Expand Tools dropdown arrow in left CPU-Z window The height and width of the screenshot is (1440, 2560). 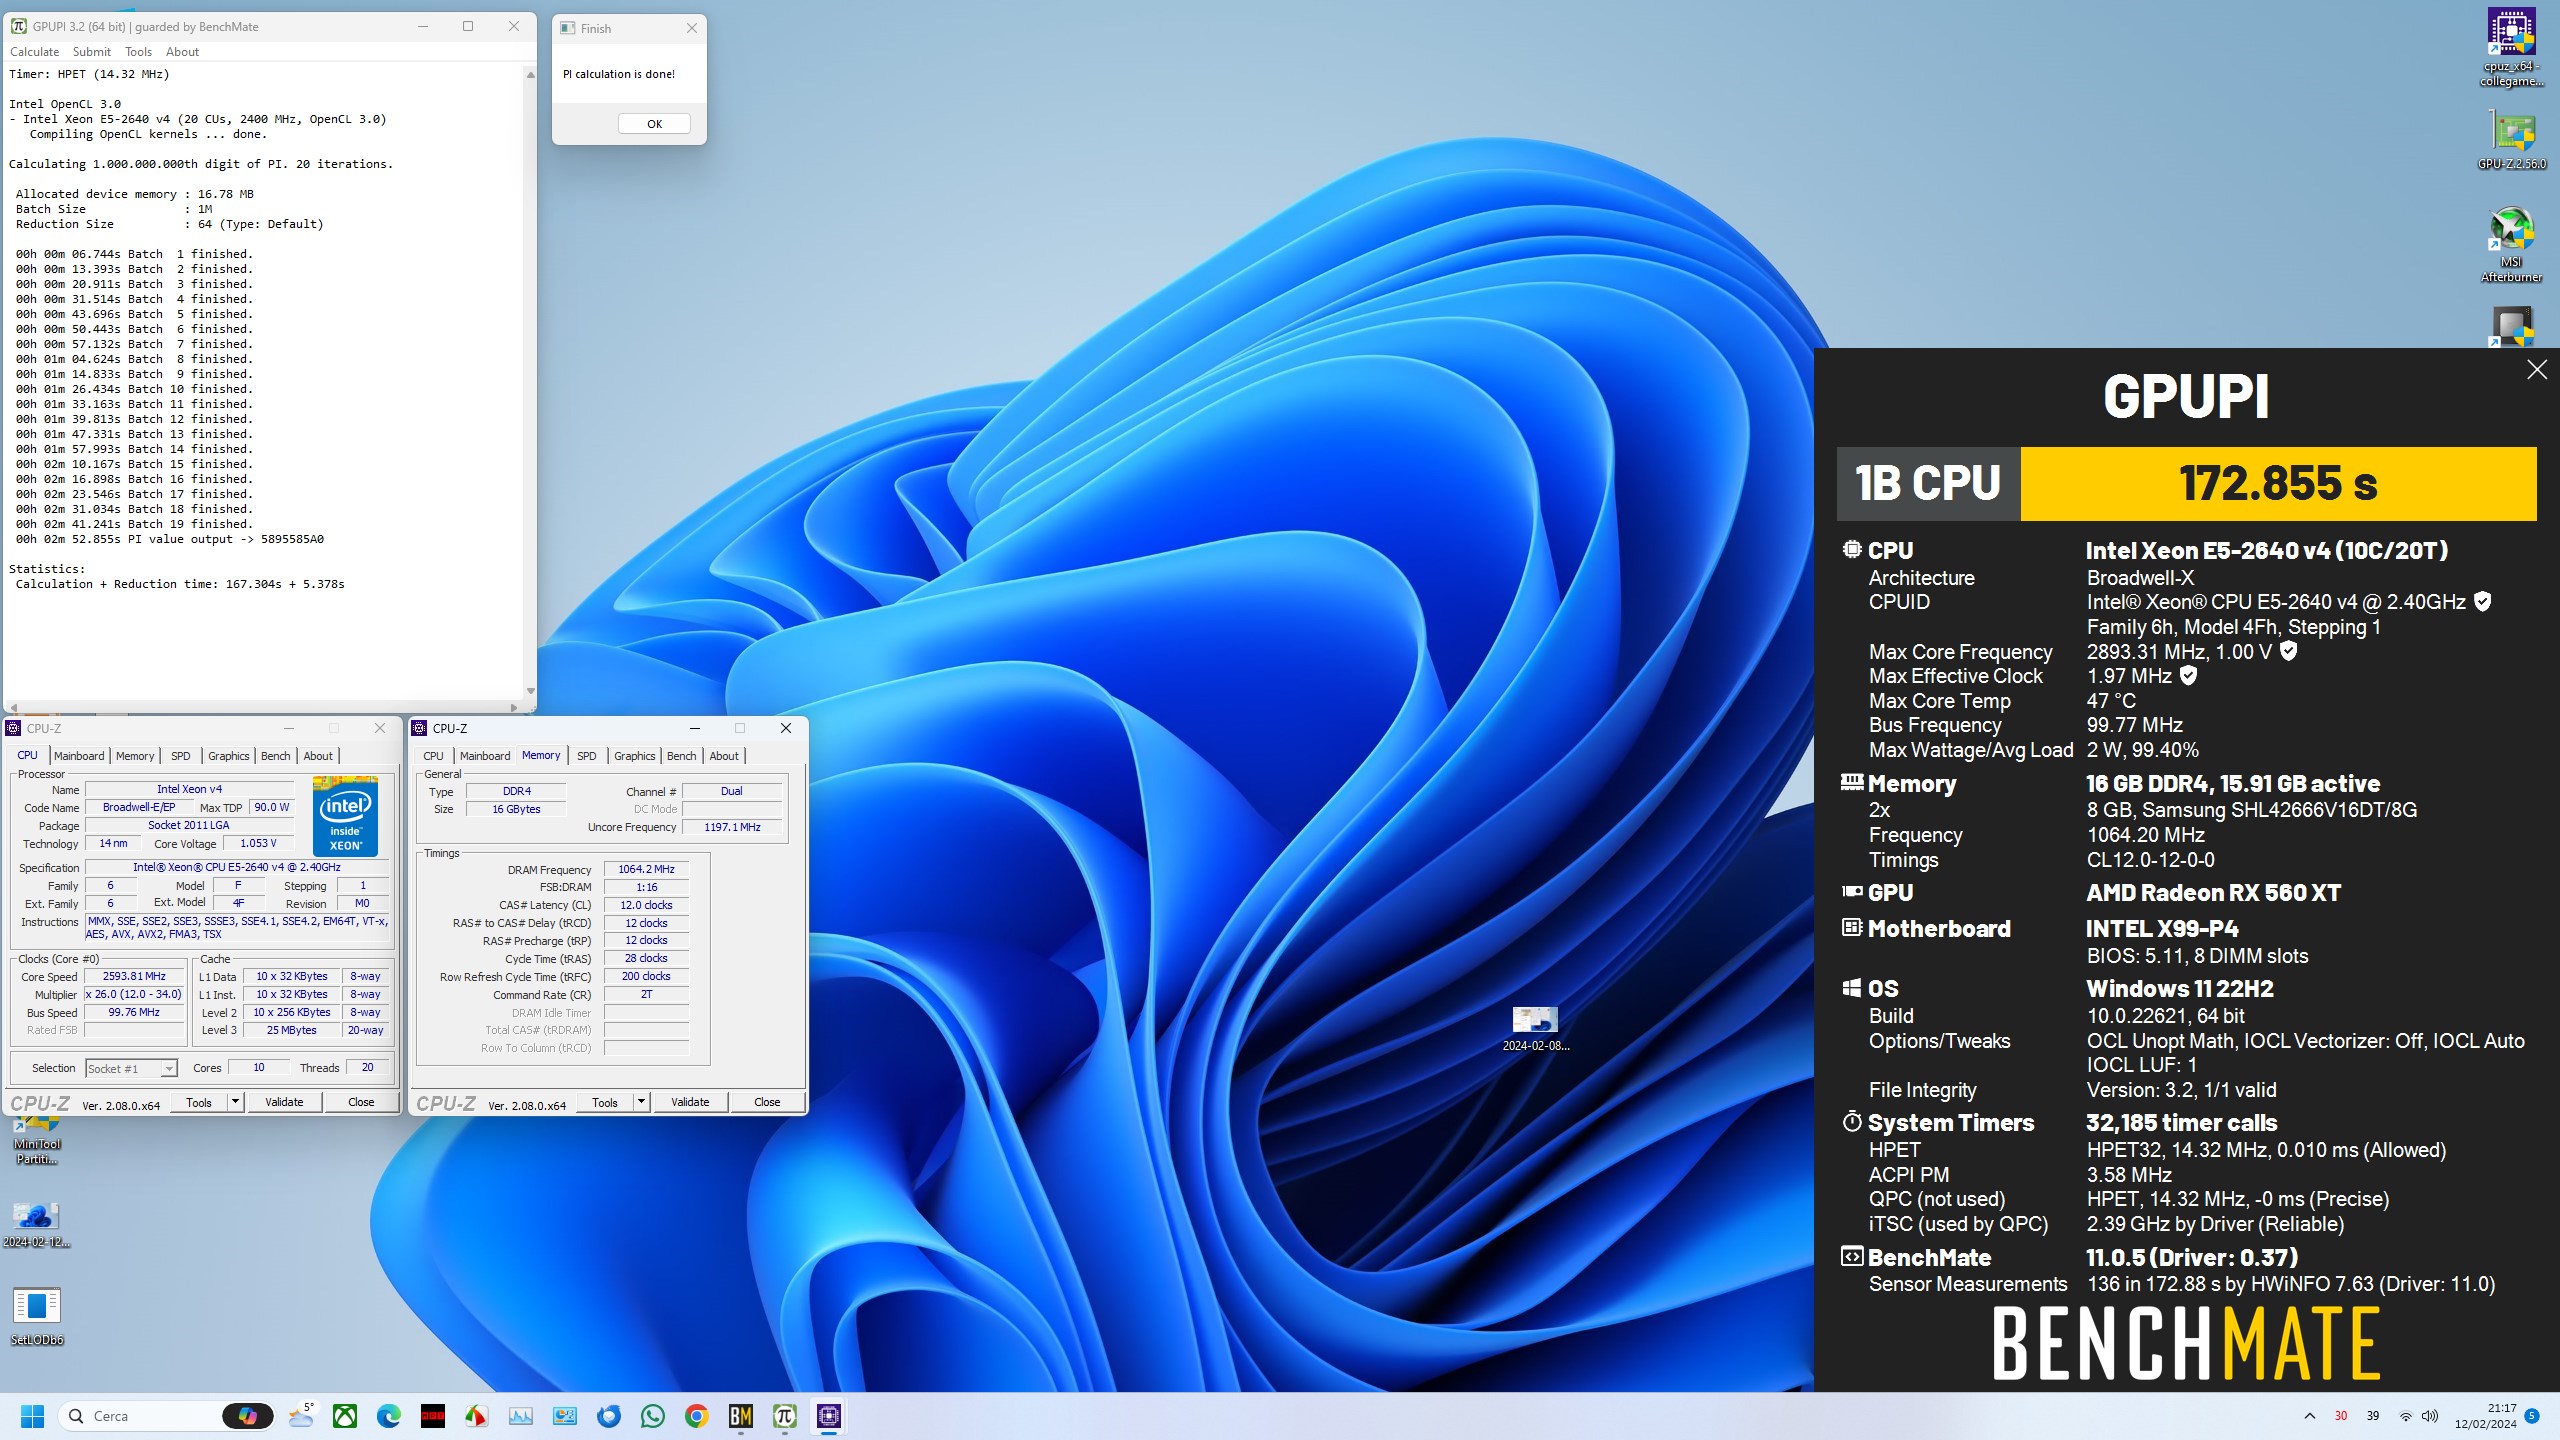pos(235,1102)
